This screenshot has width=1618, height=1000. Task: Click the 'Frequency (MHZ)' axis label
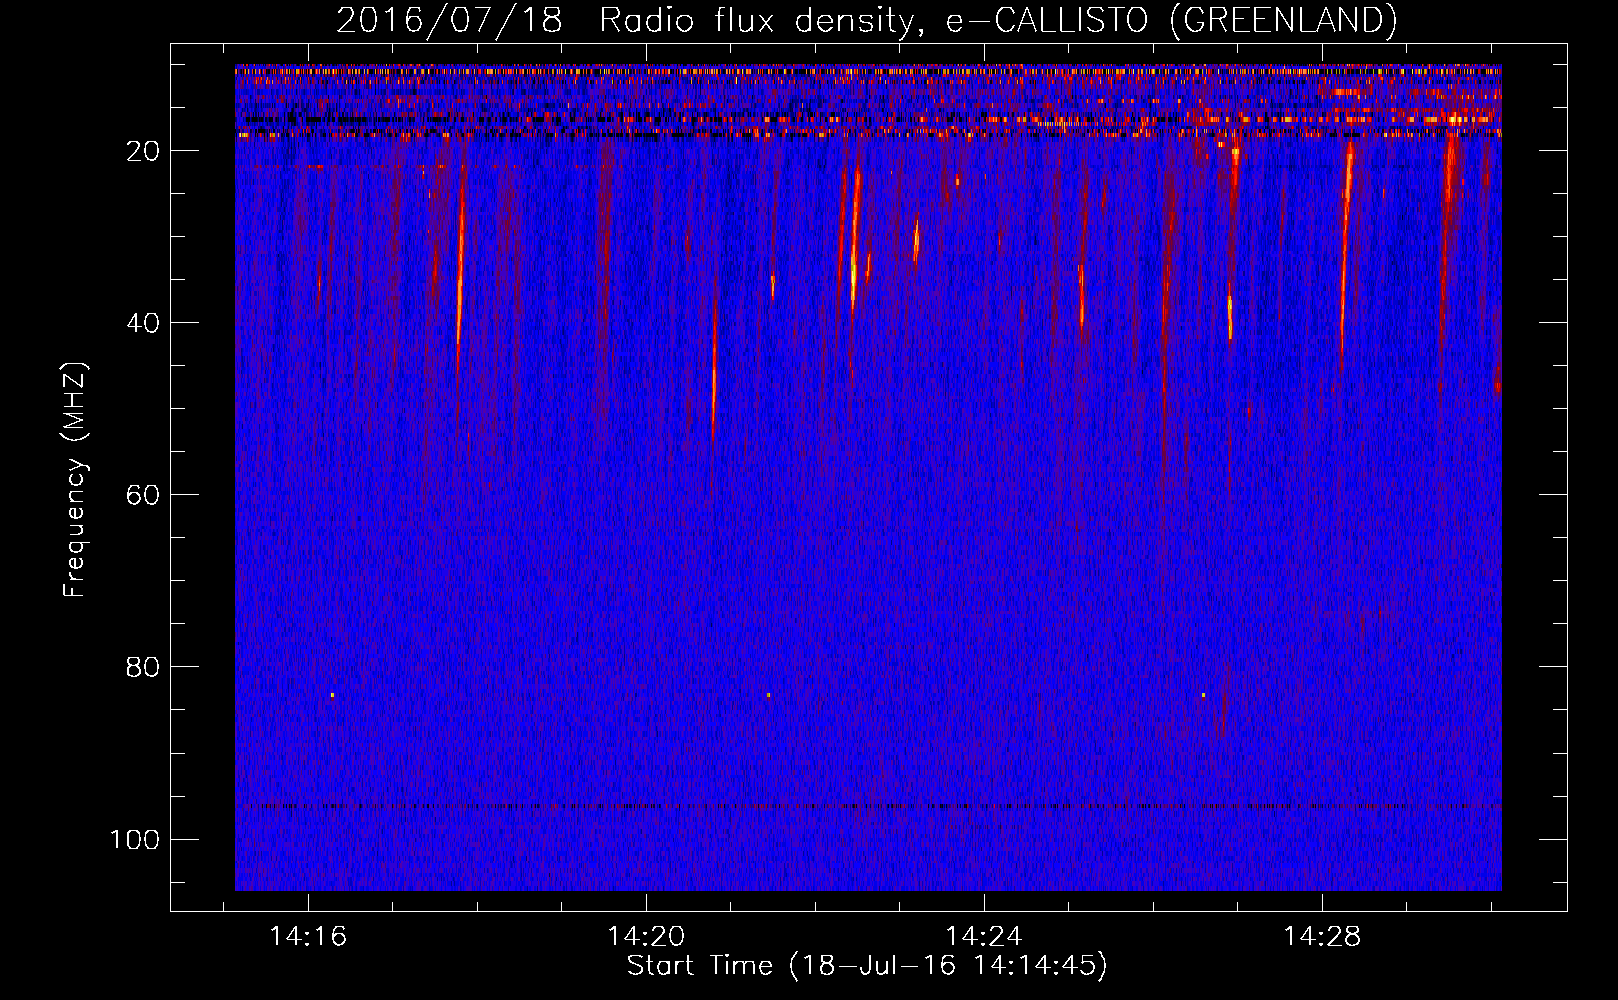75,480
